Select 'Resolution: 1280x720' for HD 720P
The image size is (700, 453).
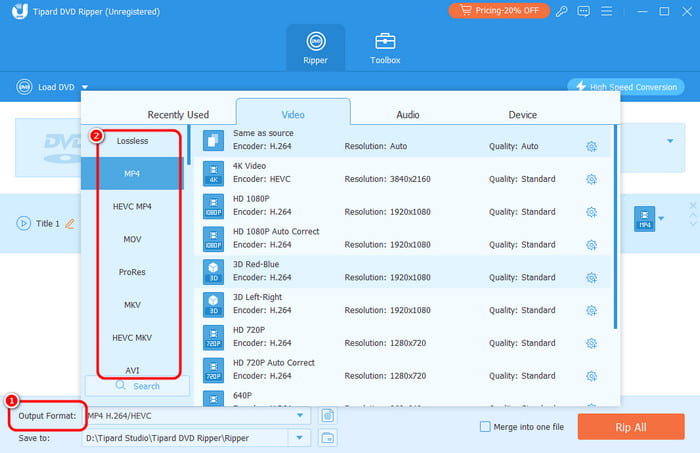click(x=385, y=343)
